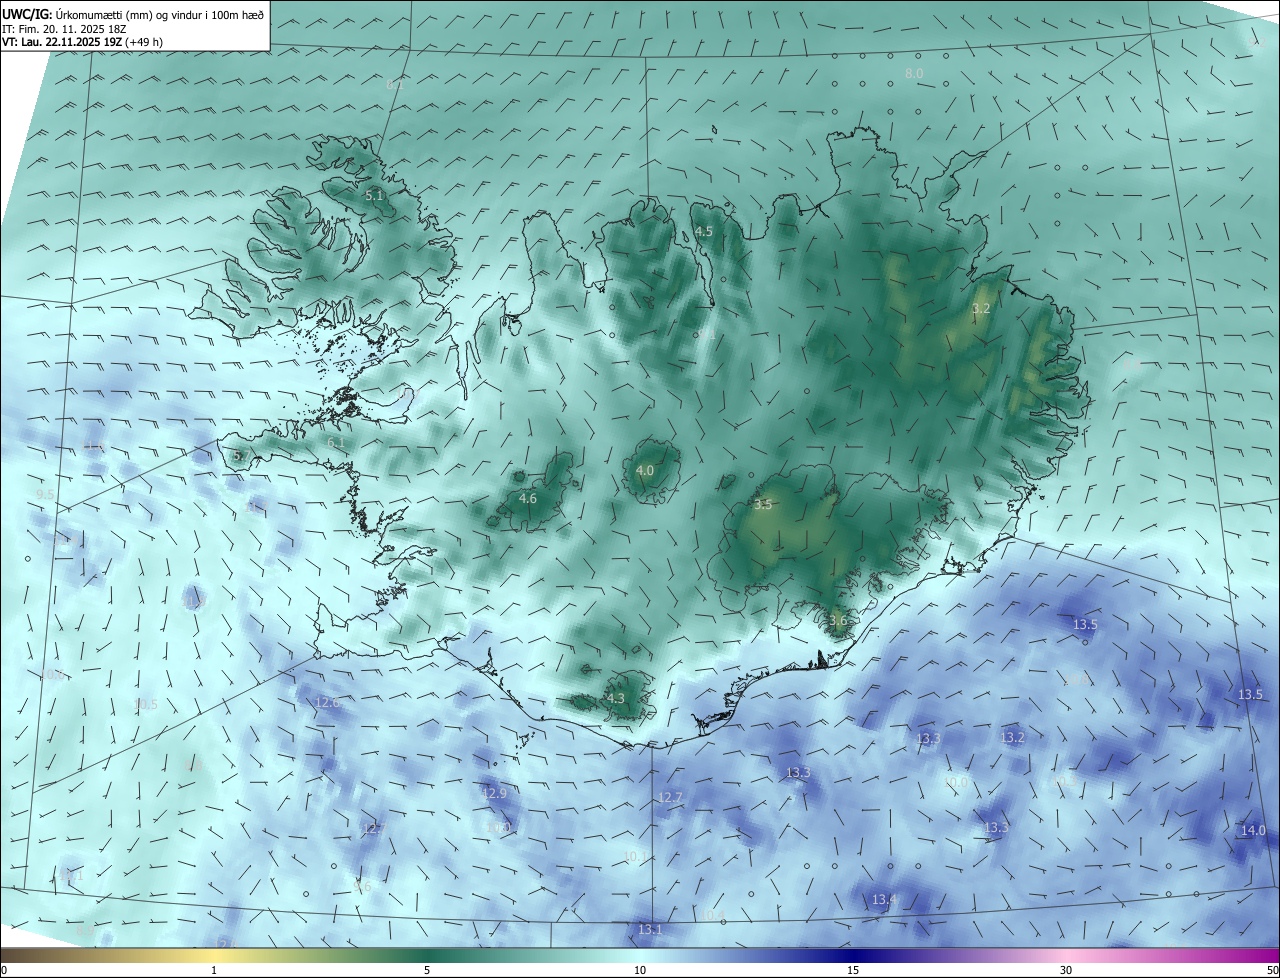Click the 5.1 value label on the Westfjords
The image size is (1280, 978).
click(374, 196)
